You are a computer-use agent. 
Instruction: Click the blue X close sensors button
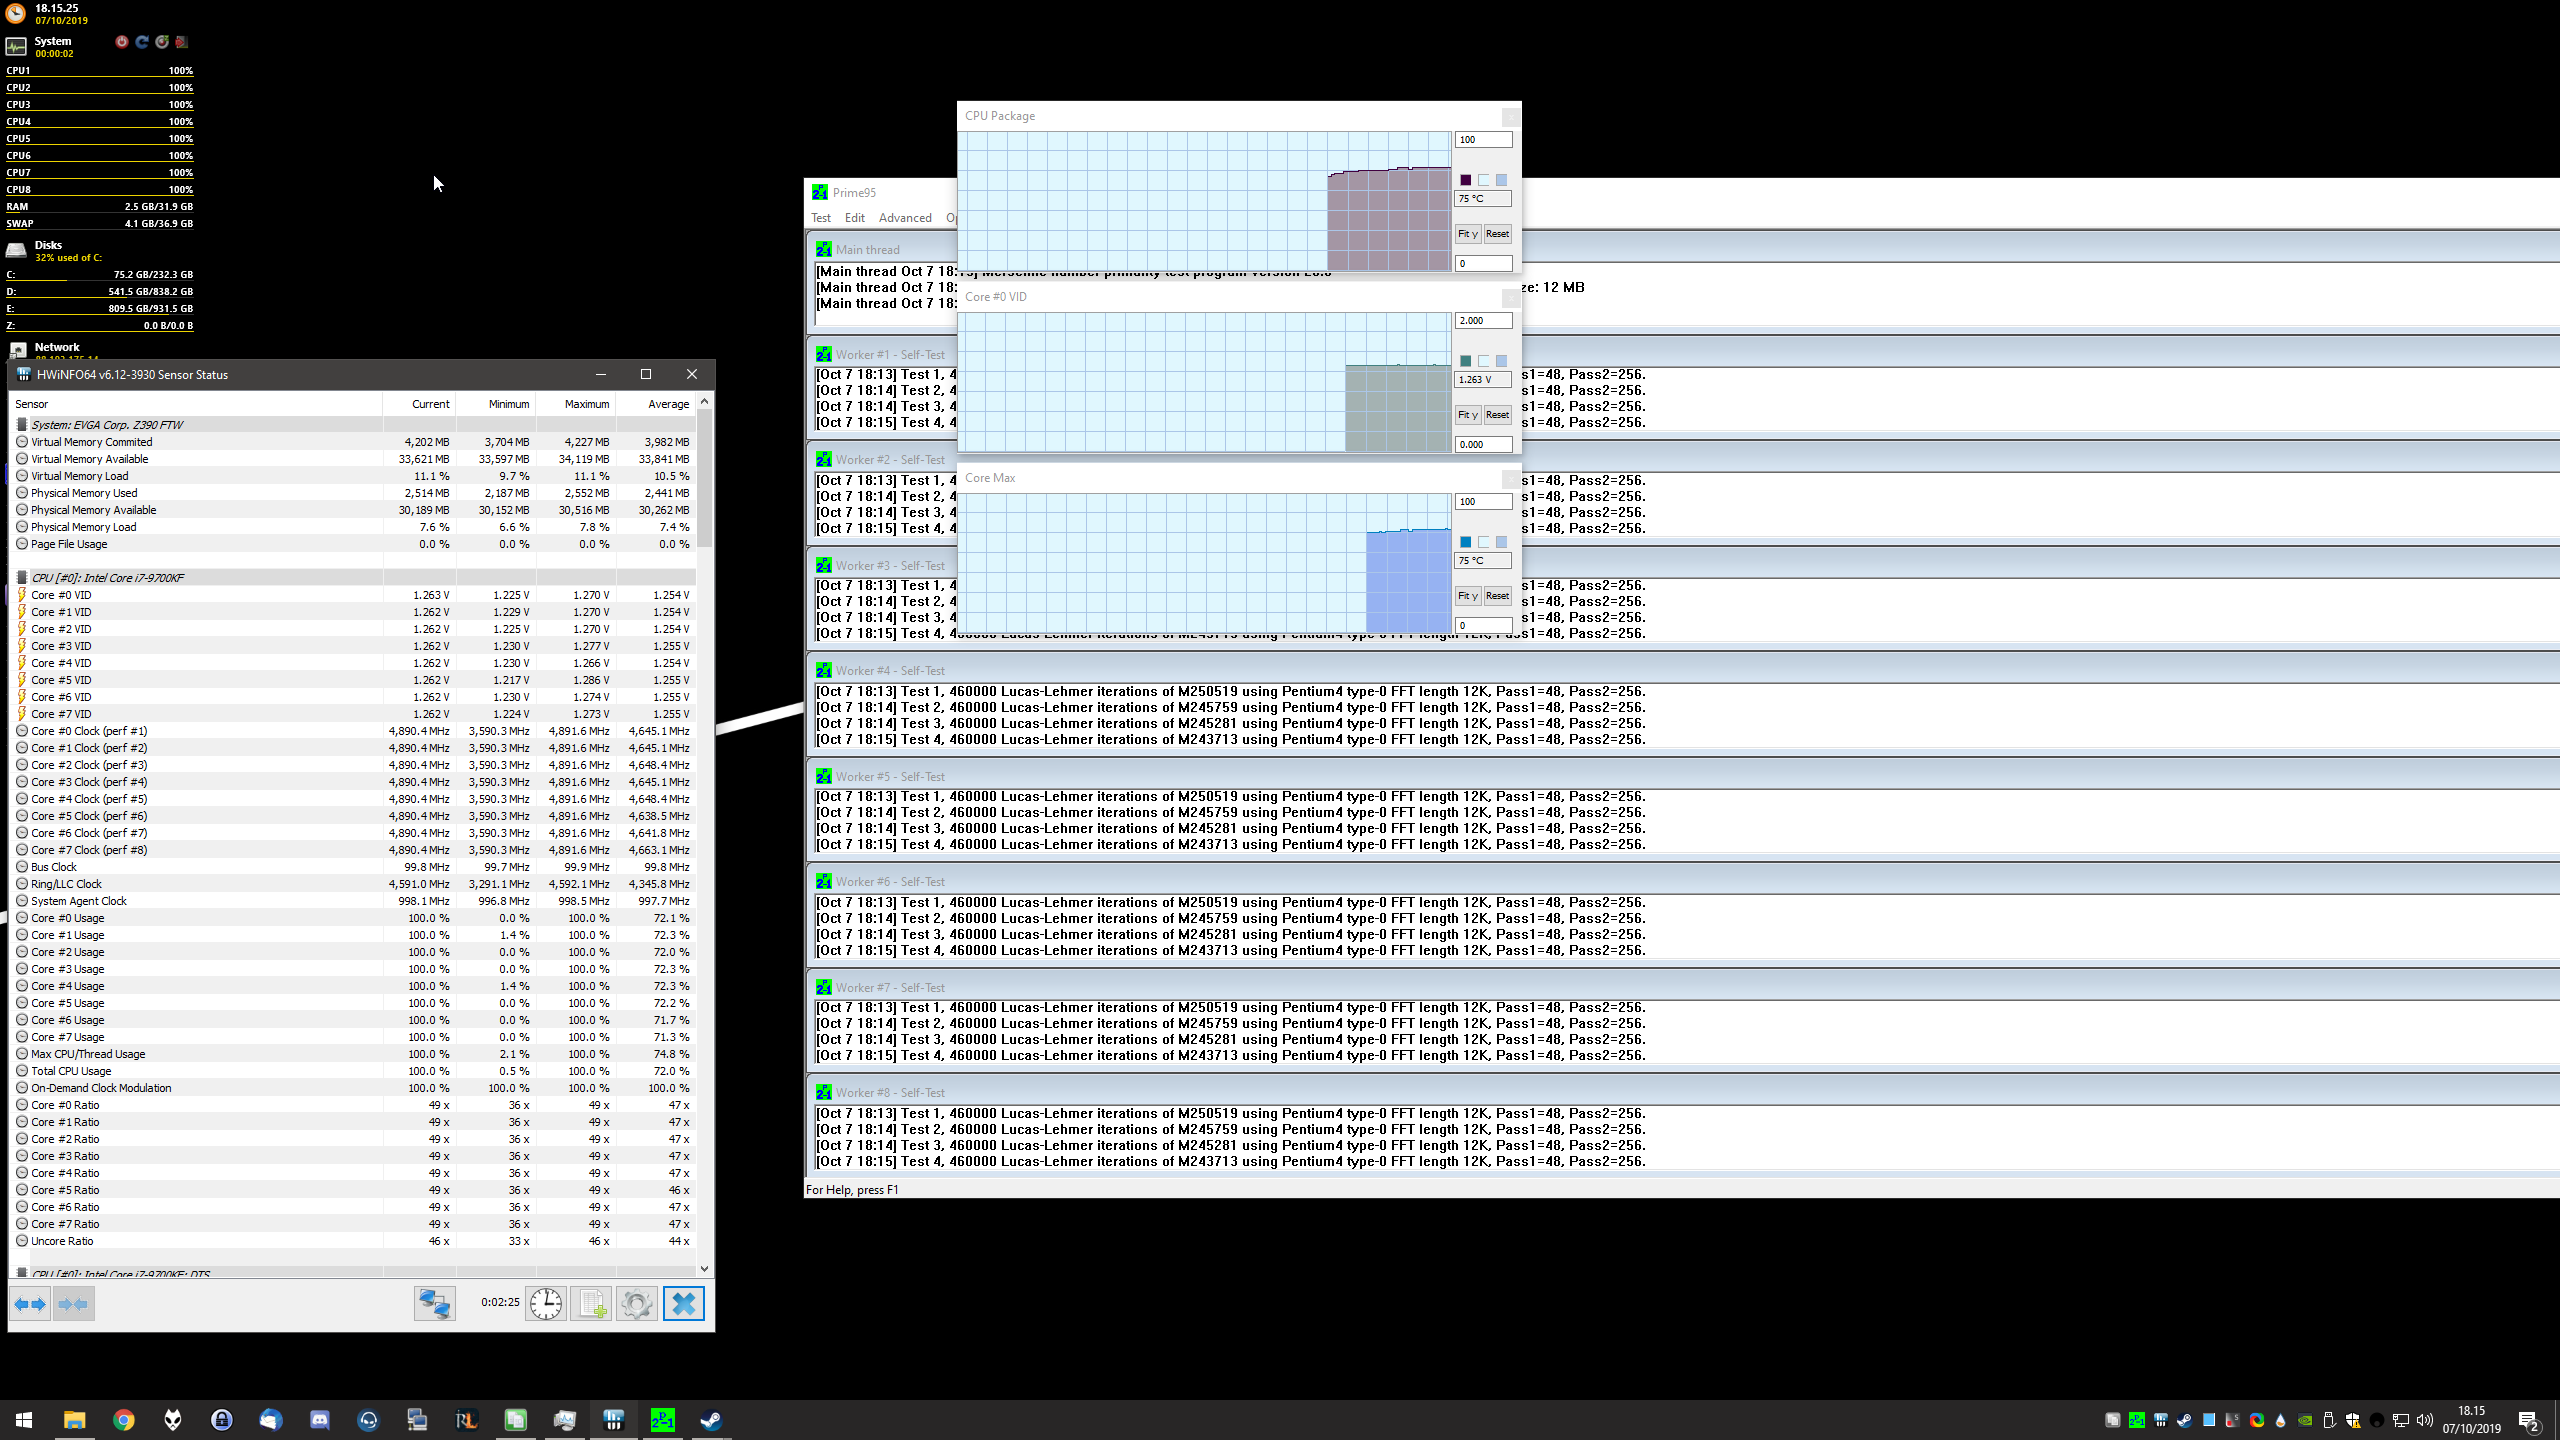tap(684, 1304)
